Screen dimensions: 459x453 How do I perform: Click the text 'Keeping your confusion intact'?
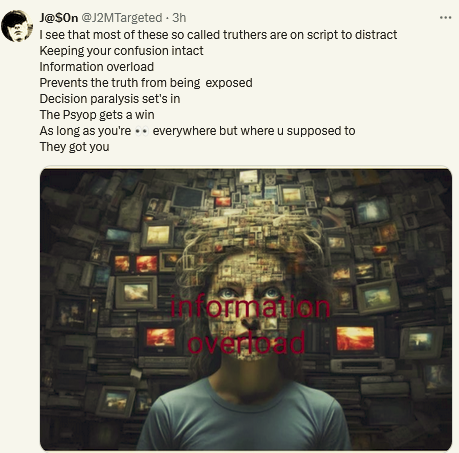click(121, 51)
